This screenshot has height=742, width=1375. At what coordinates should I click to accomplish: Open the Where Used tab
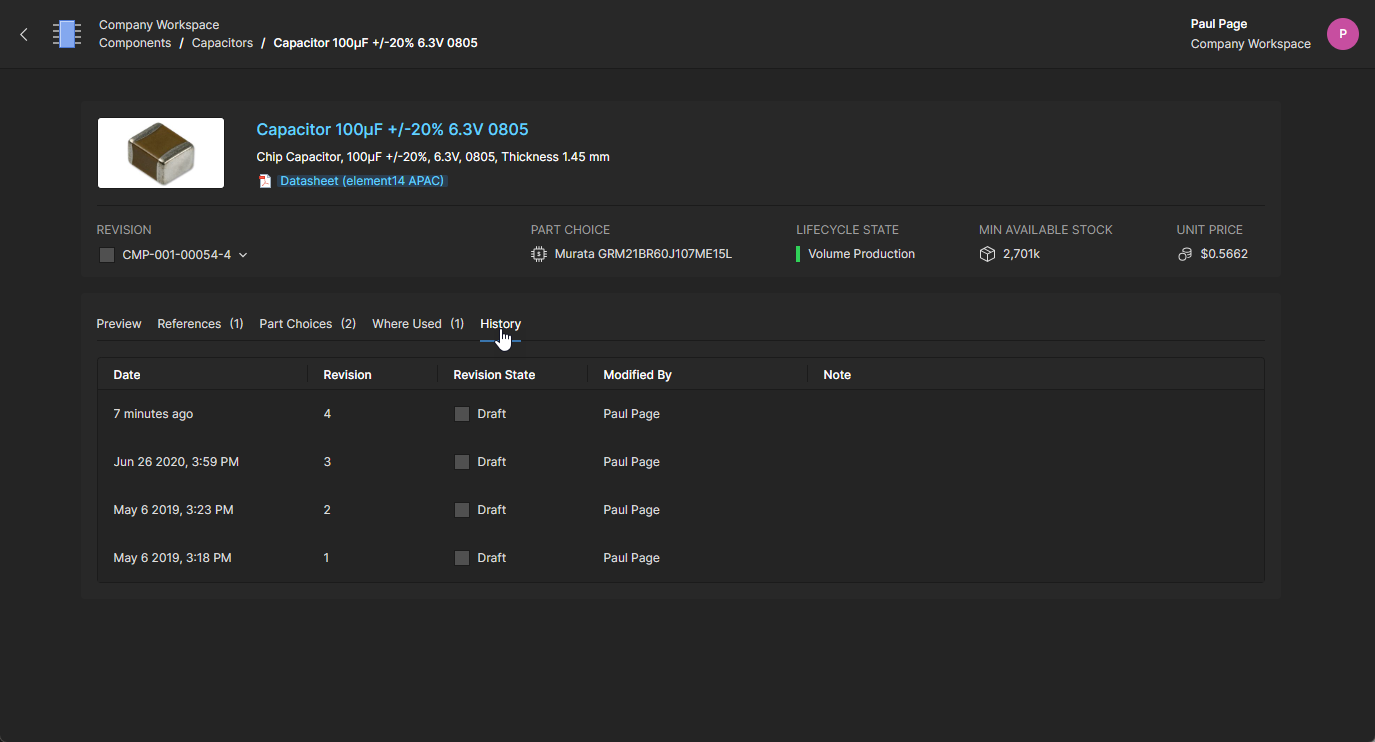417,324
